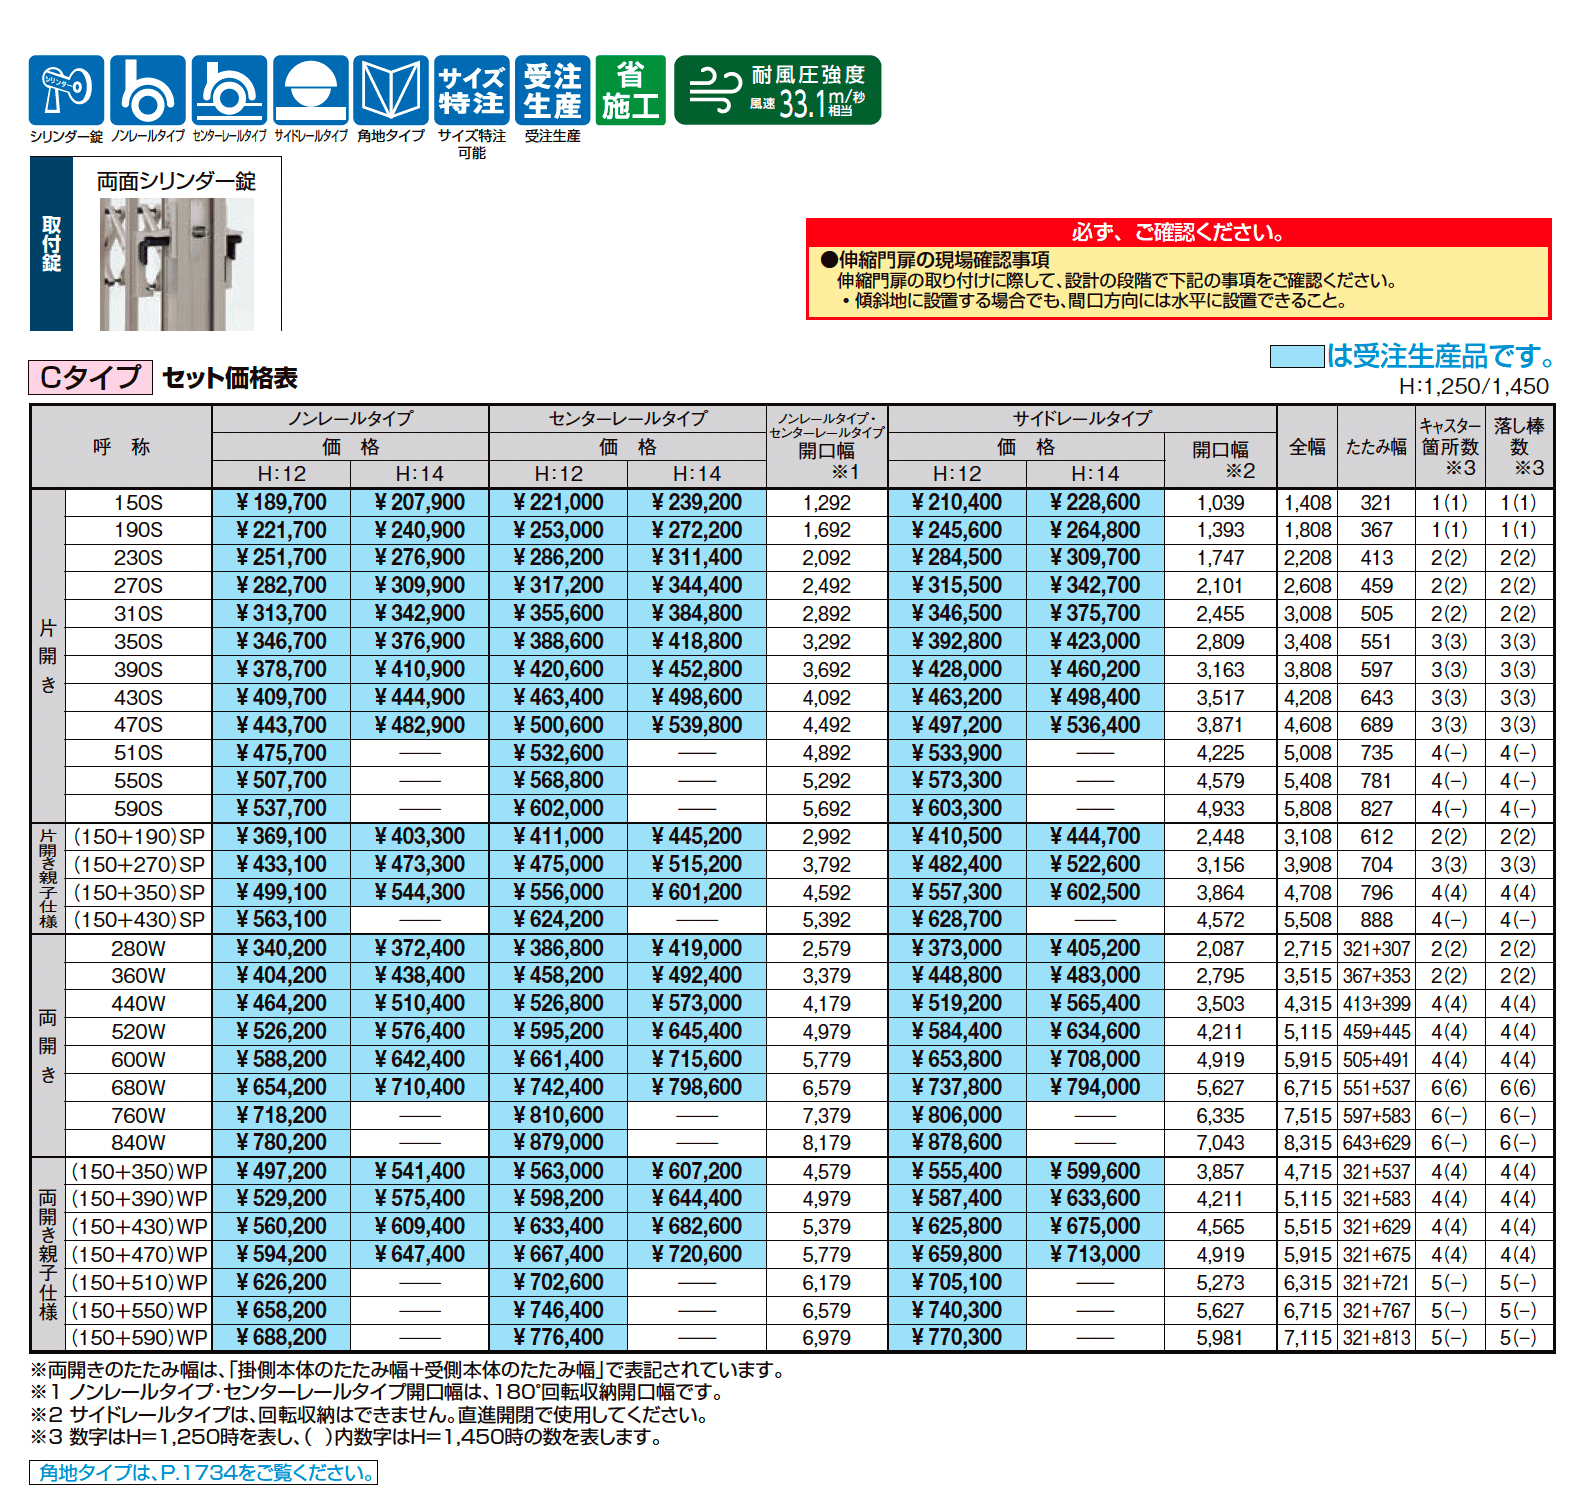This screenshot has width=1582, height=1499.
Task: Click the シリンダー錠 cylinder lock icon
Action: [66, 90]
